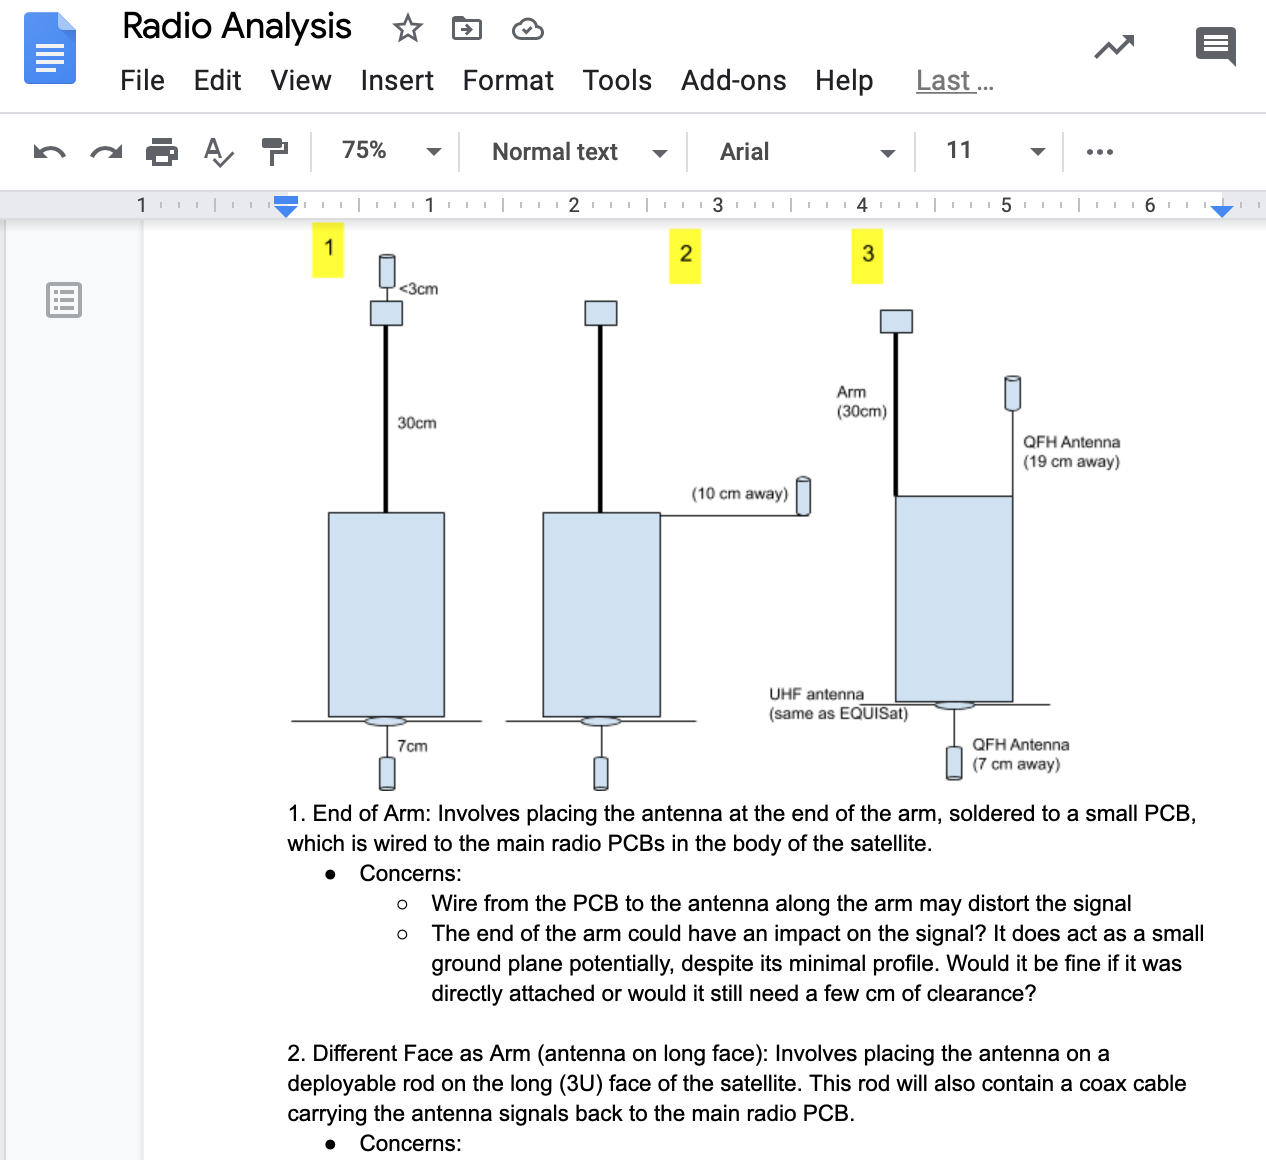Star the Radio Analysis document
This screenshot has height=1160, width=1266.
pos(407,29)
